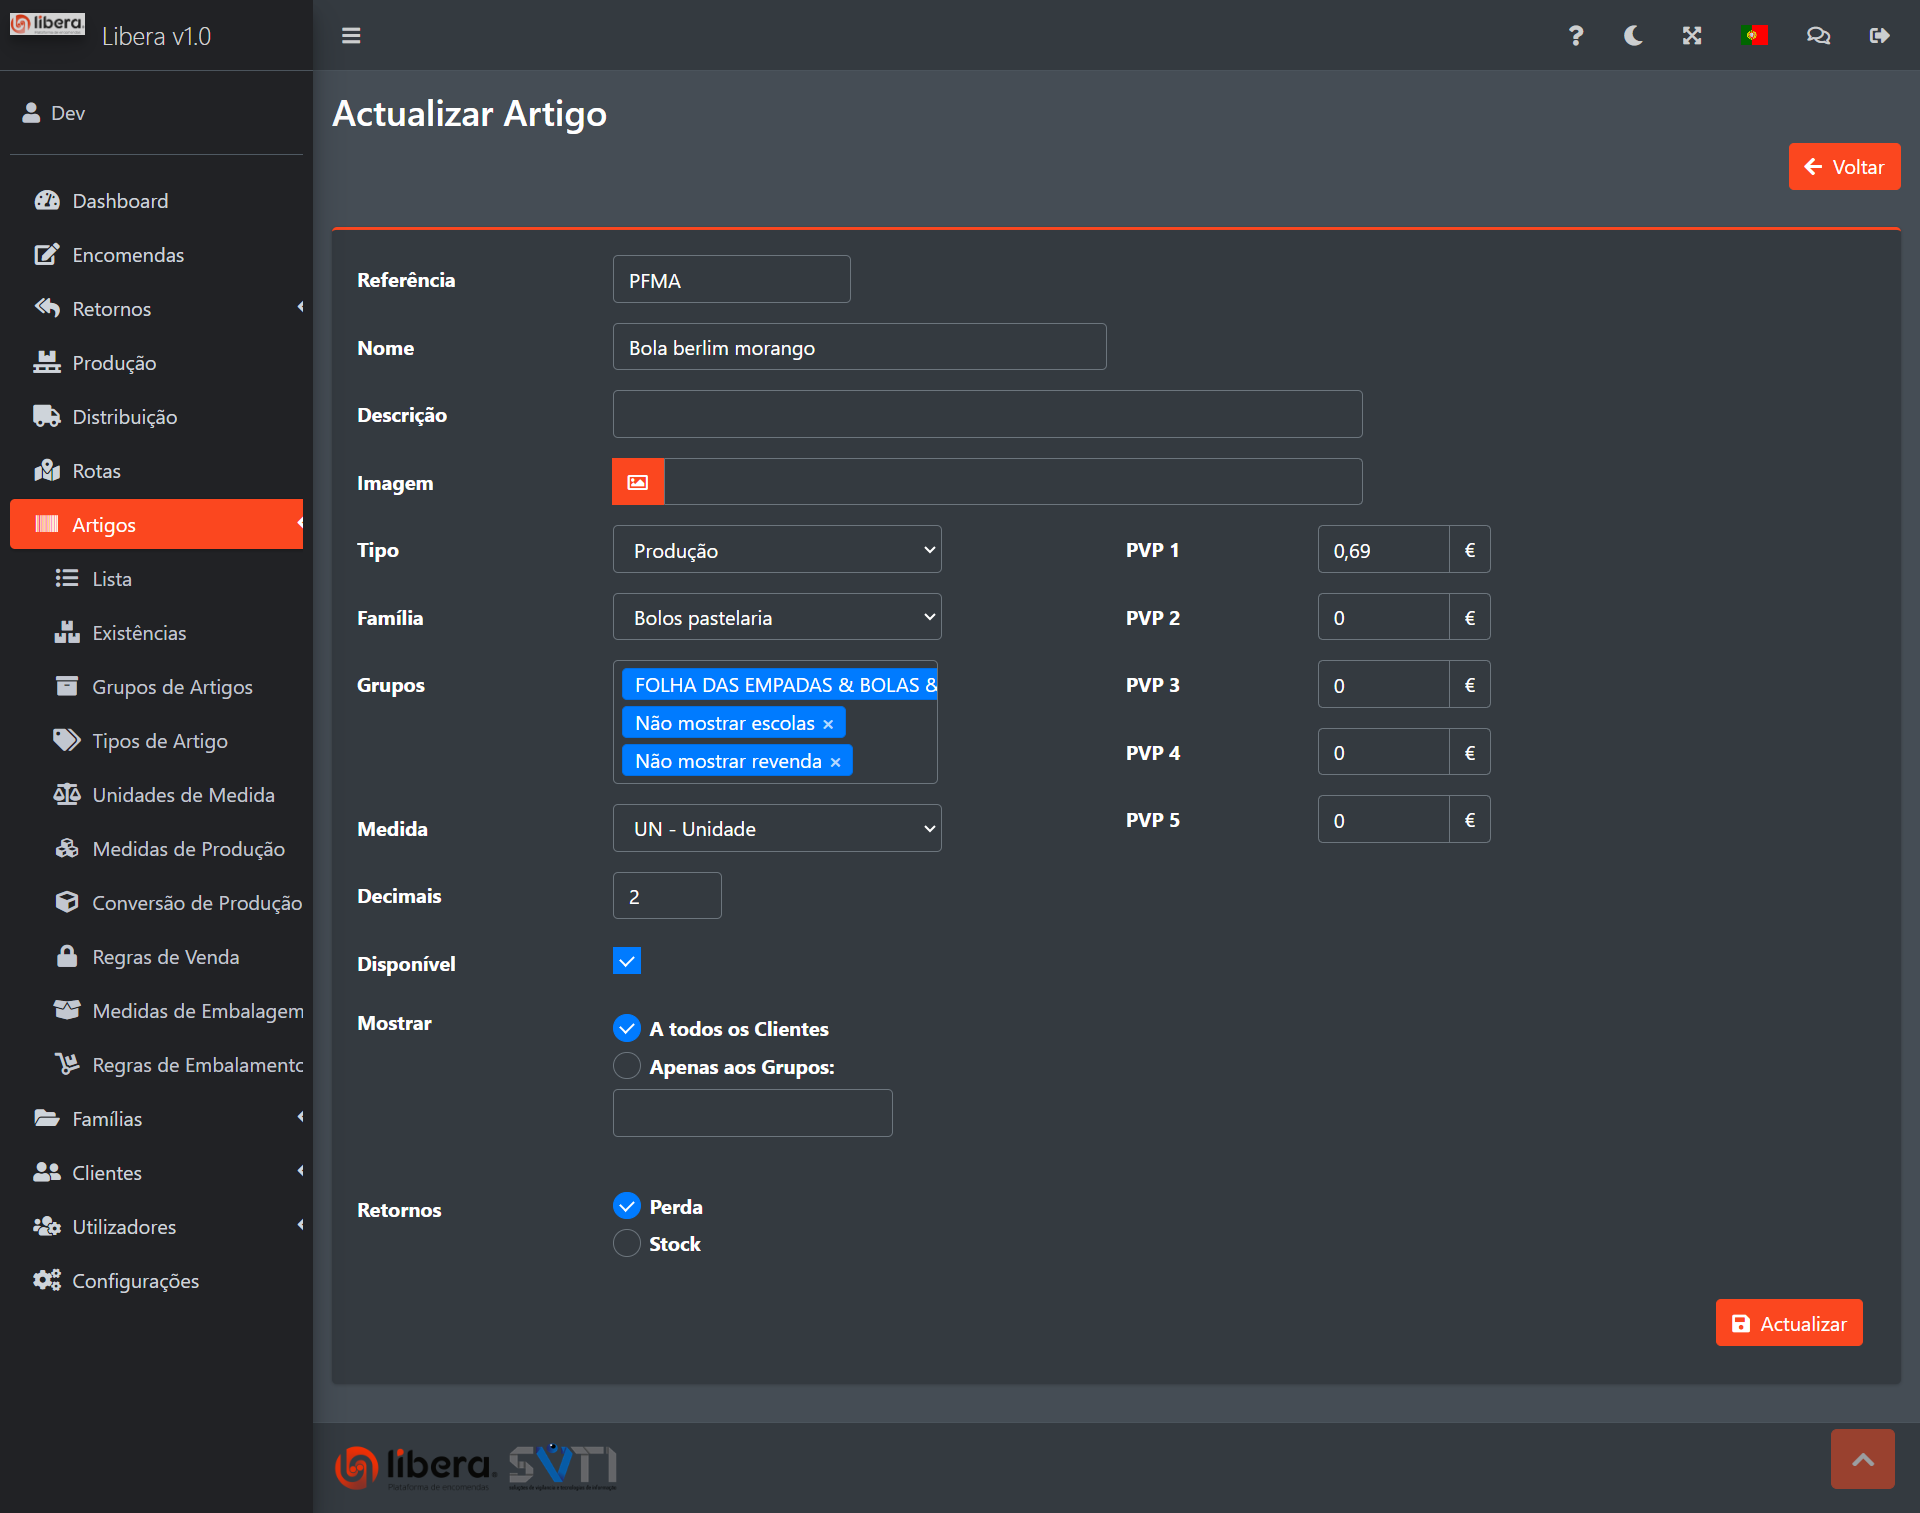The image size is (1920, 1513).
Task: Click the Portuguese flag language icon
Action: click(1754, 36)
